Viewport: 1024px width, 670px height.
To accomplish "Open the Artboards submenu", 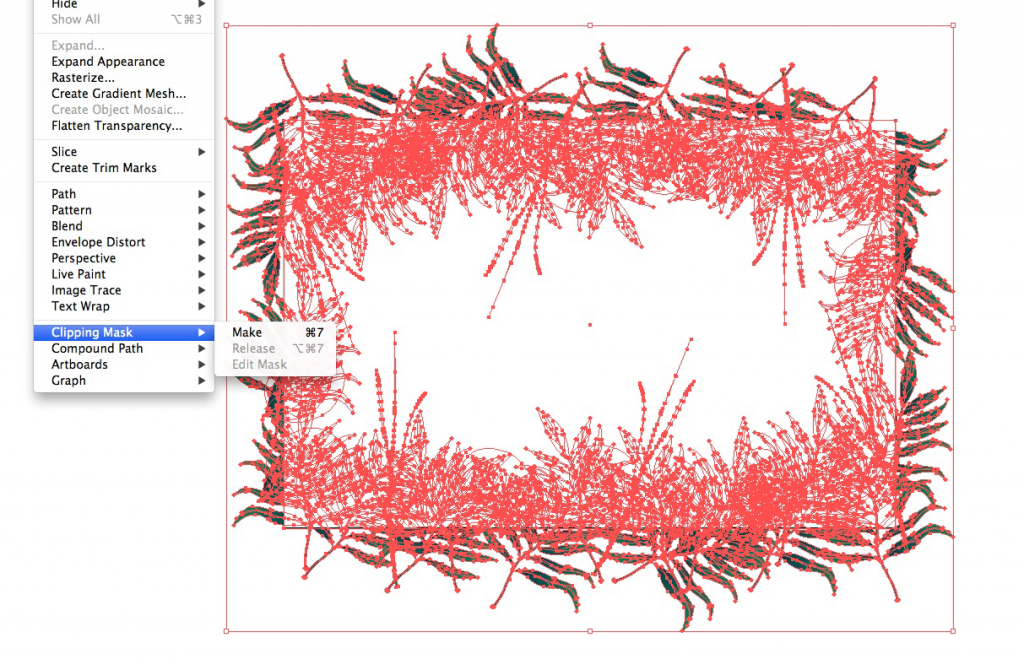I will pos(123,364).
